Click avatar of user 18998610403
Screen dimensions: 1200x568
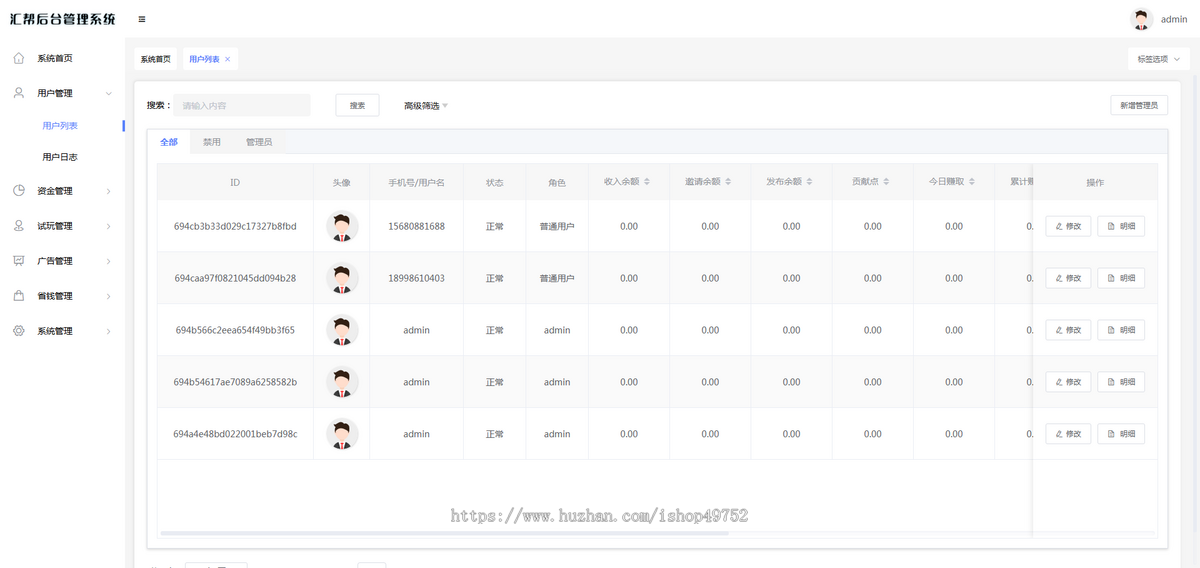coord(342,278)
